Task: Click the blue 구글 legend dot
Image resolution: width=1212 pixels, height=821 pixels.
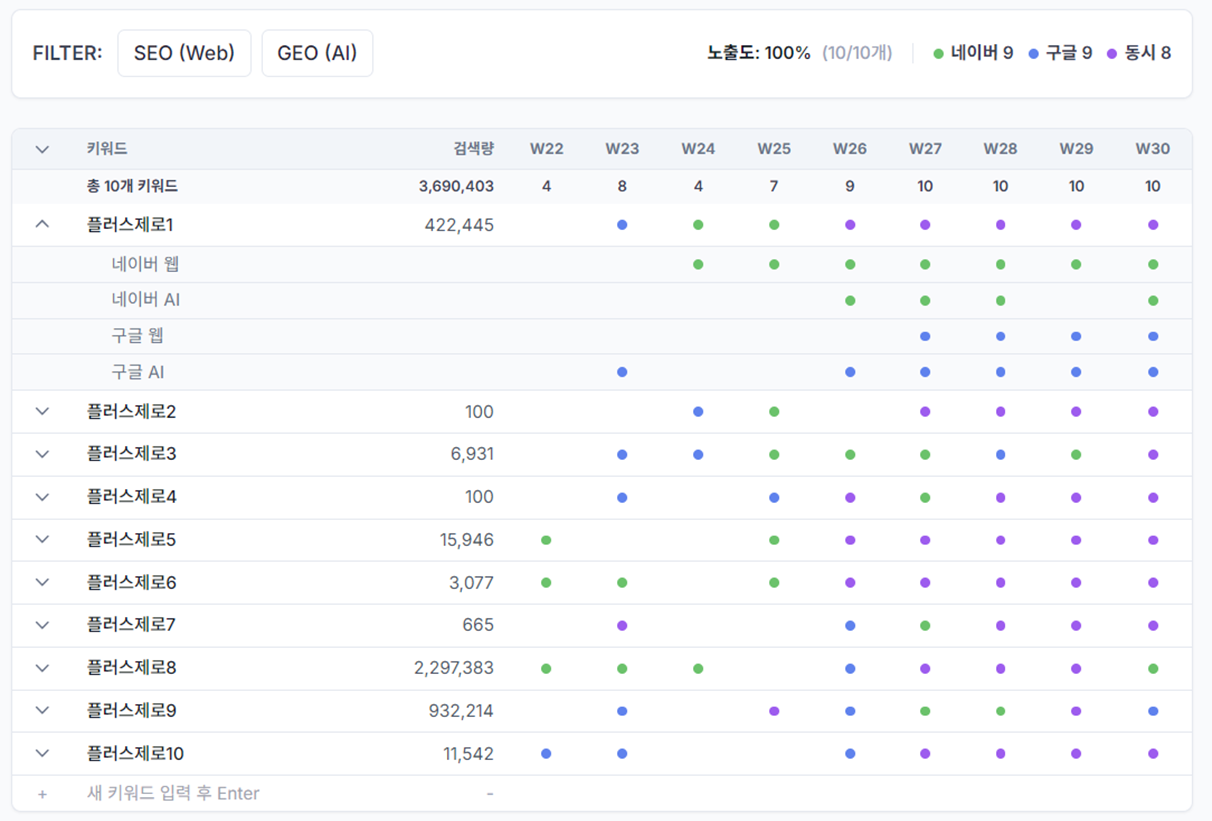Action: (1034, 53)
